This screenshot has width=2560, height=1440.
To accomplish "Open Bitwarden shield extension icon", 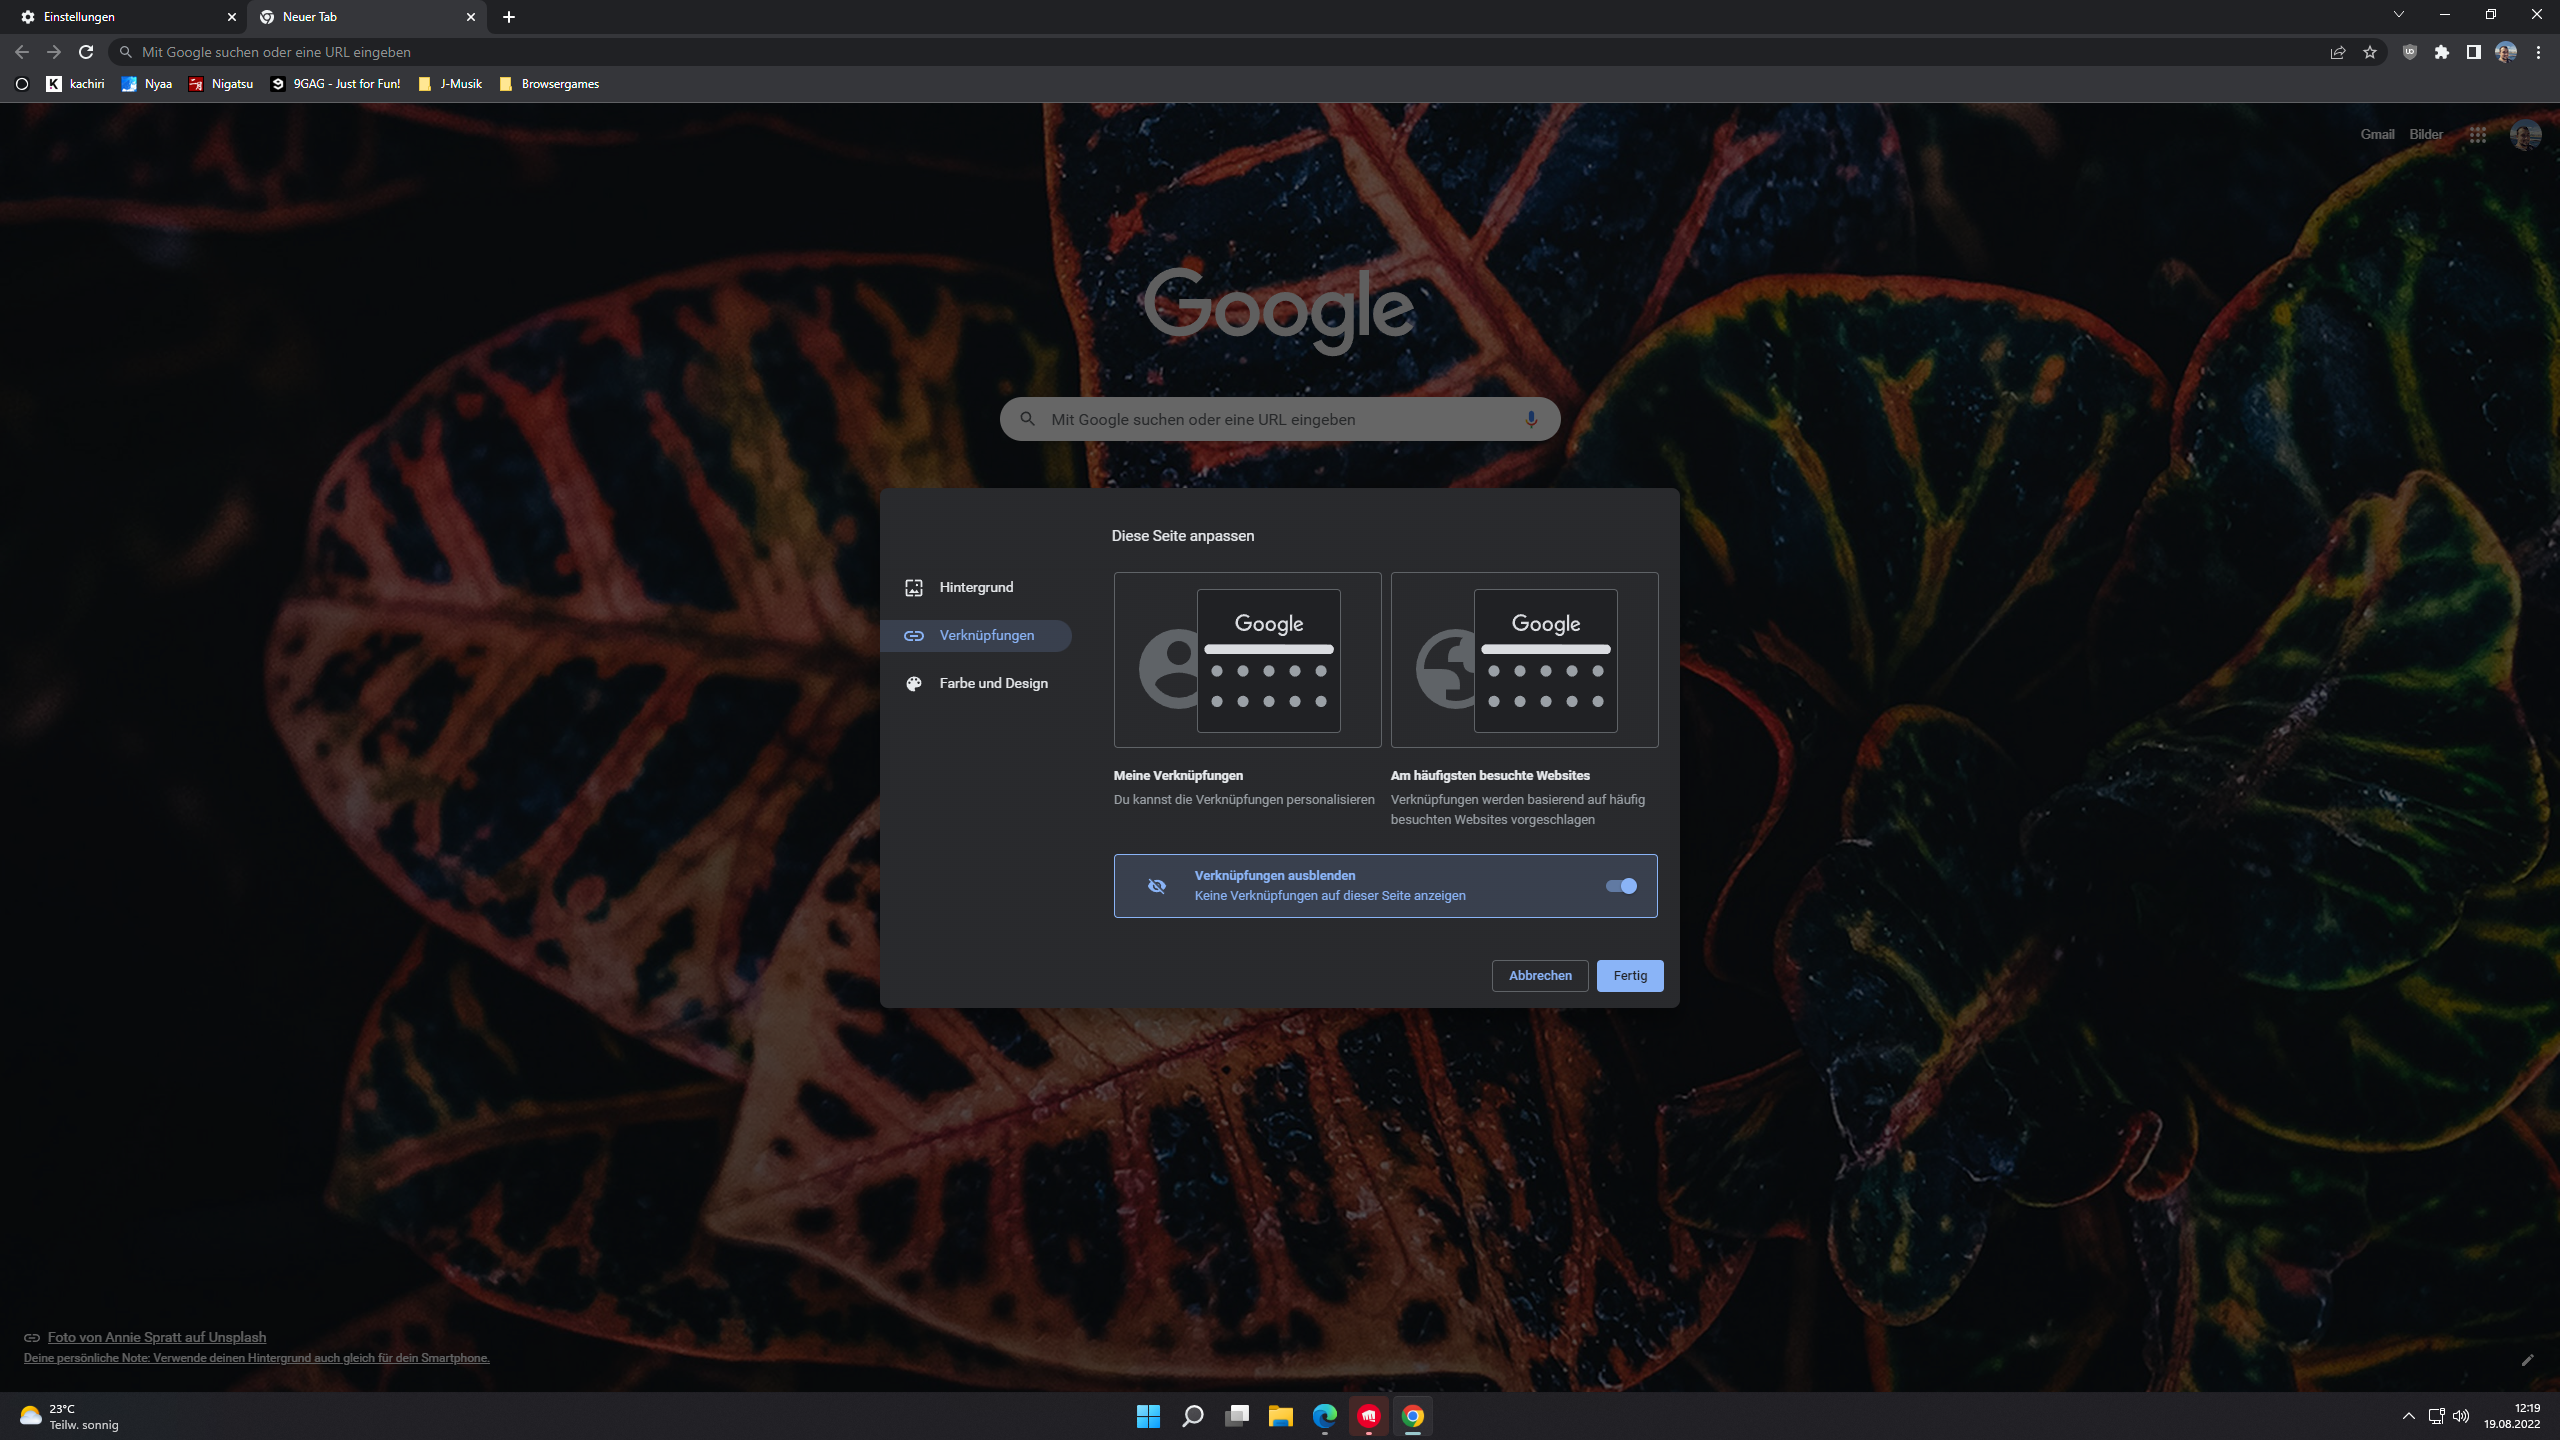I will (x=2410, y=52).
